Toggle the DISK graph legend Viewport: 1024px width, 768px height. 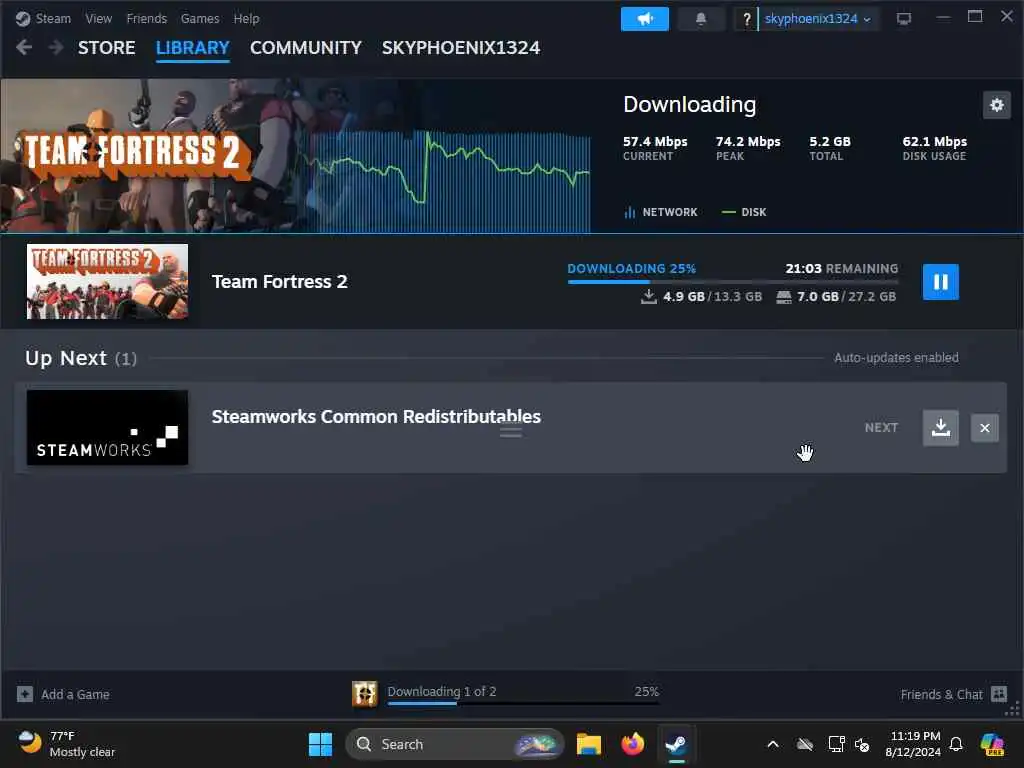tap(744, 212)
